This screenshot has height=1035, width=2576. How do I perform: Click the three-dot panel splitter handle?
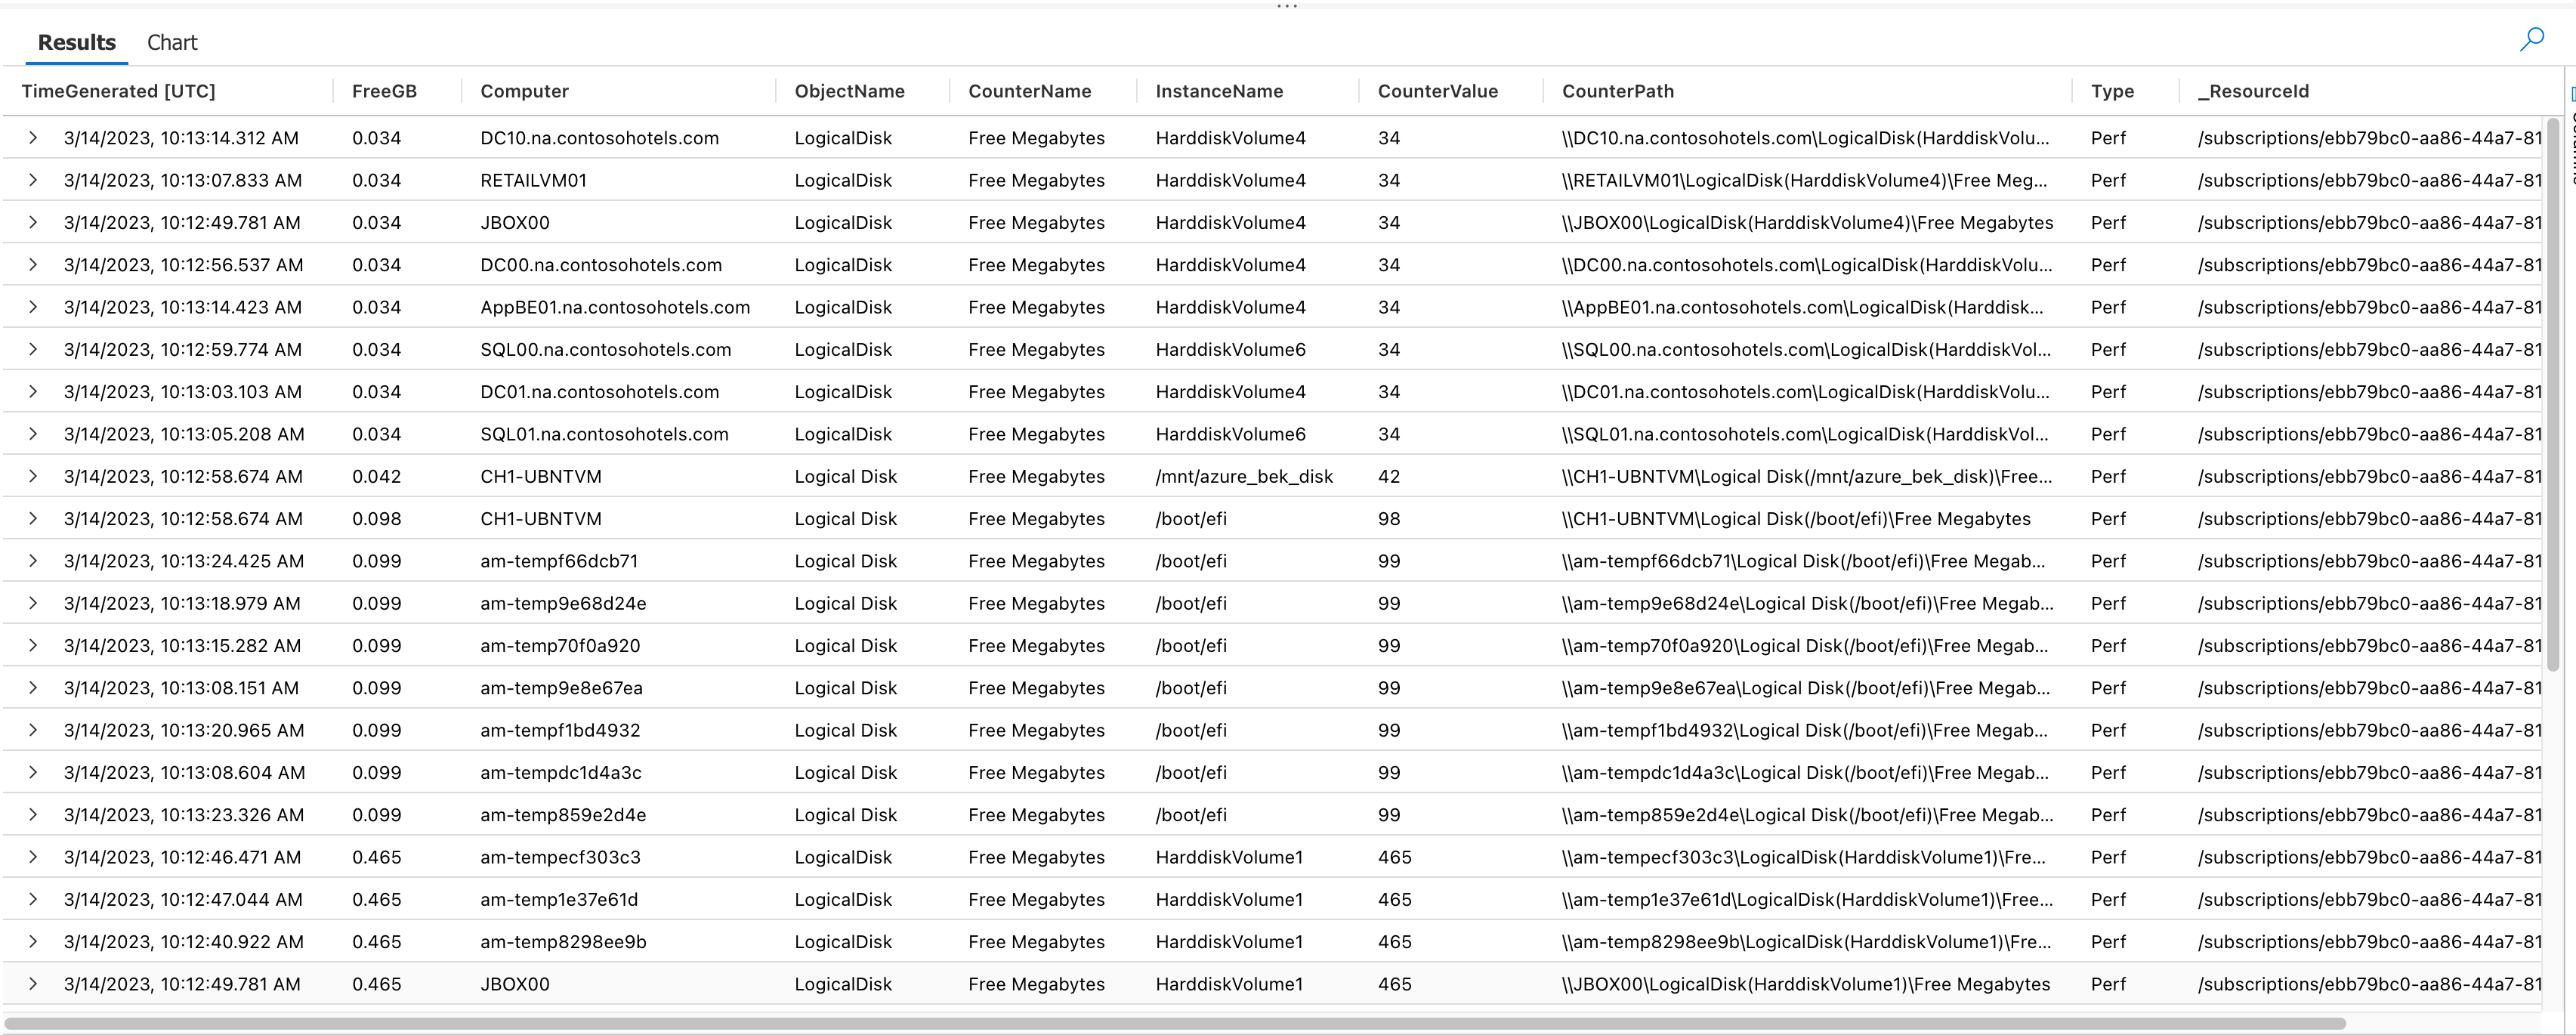(x=1287, y=6)
